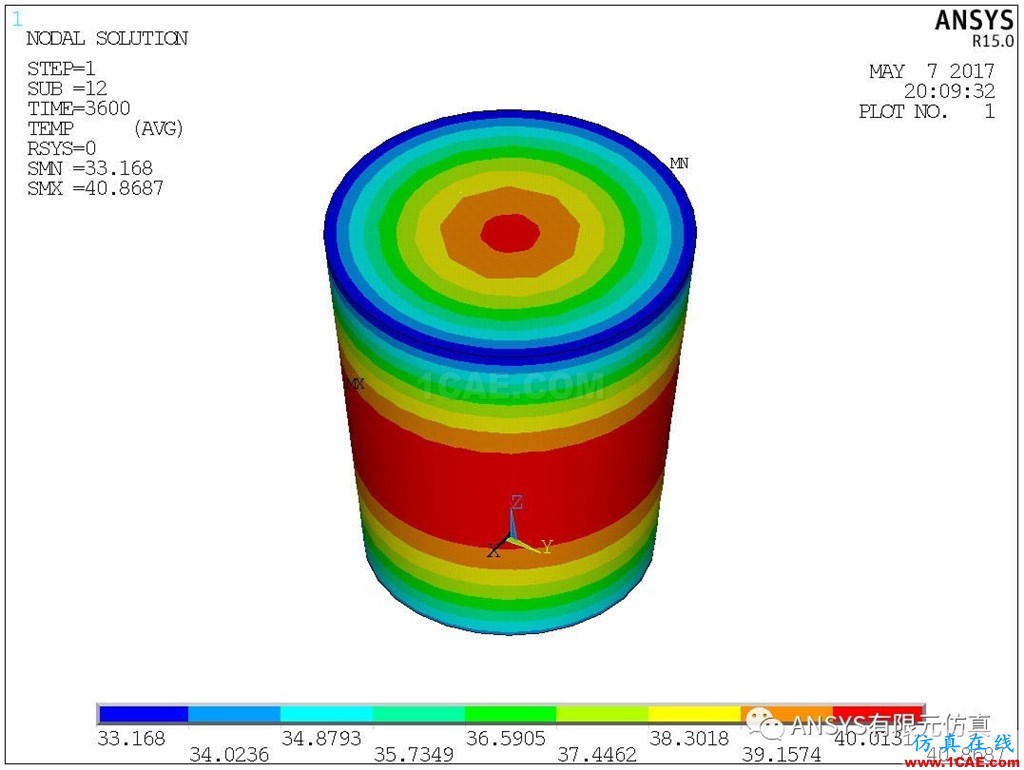Click the cyan 34.8793 legend swatch

[x=326, y=713]
